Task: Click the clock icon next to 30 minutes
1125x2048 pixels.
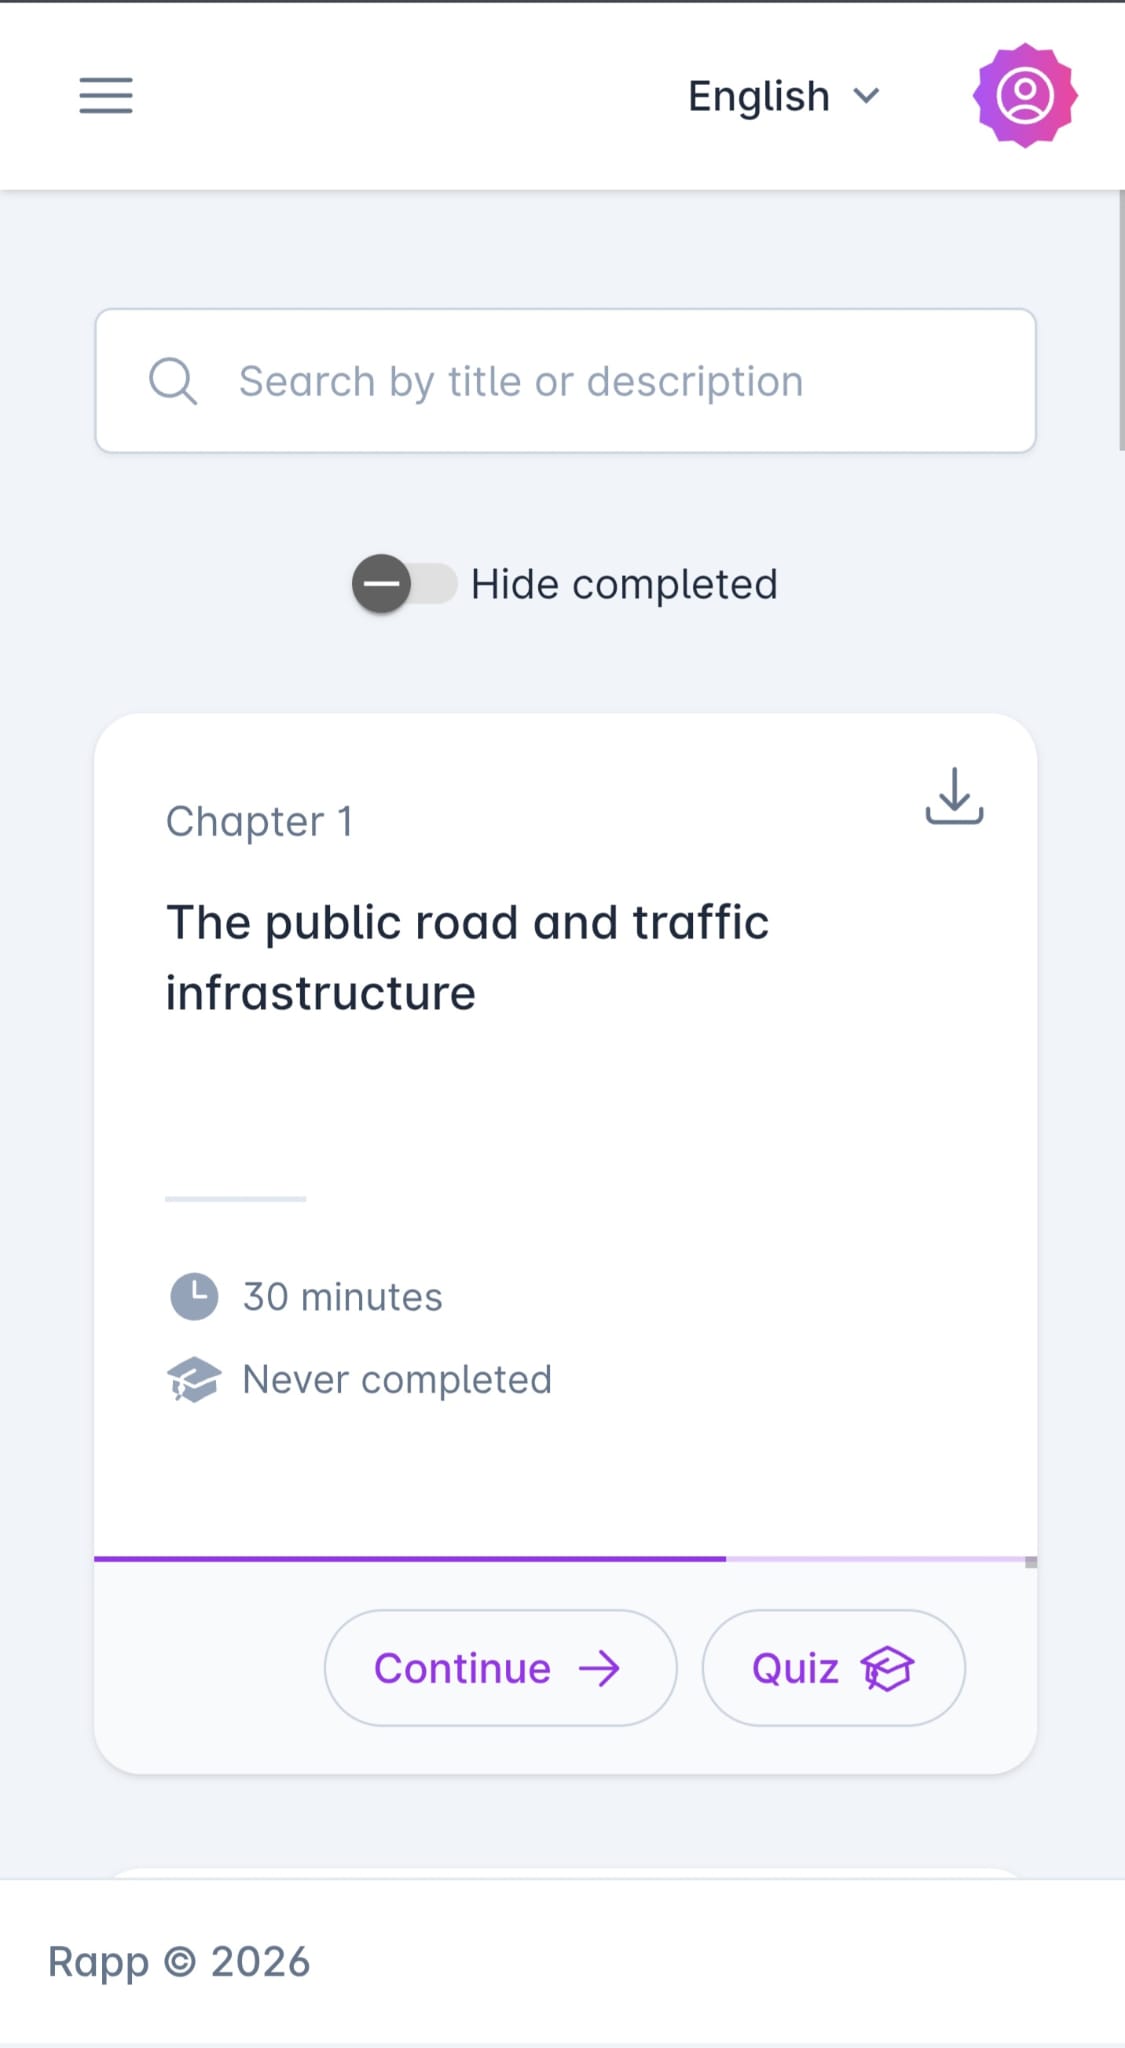Action: pos(193,1296)
